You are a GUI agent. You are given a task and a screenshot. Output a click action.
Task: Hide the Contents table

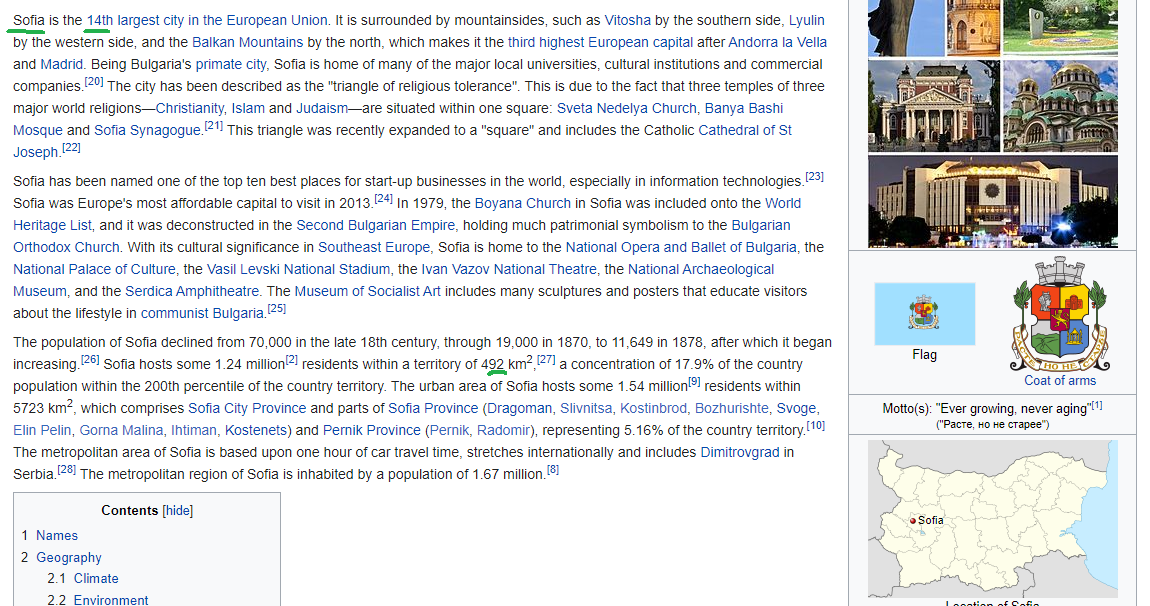tap(178, 510)
